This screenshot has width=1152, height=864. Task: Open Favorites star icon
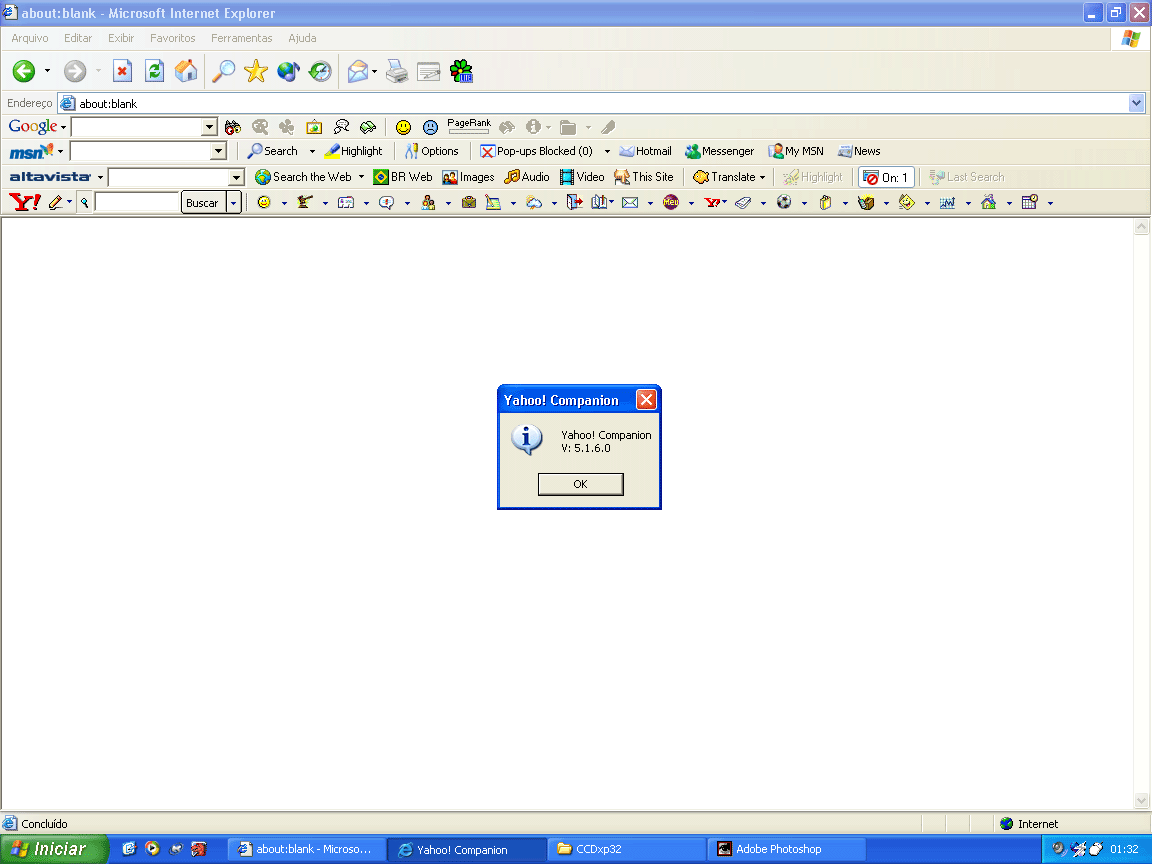256,71
